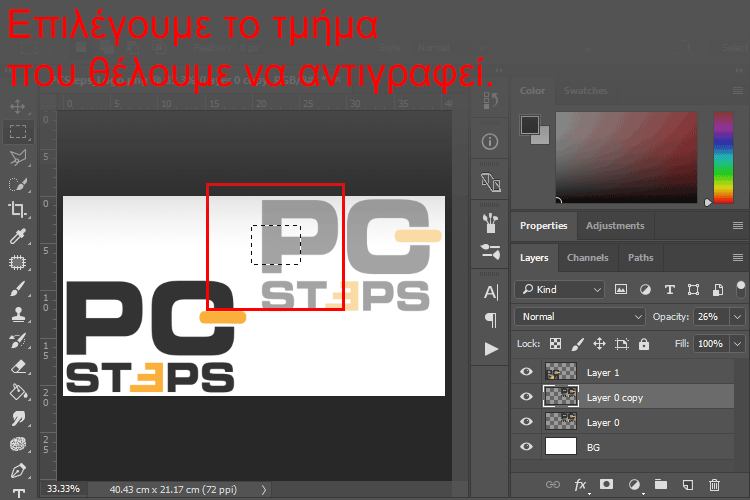Select the Smudge tool
Image resolution: width=750 pixels, height=500 pixels.
(x=18, y=419)
